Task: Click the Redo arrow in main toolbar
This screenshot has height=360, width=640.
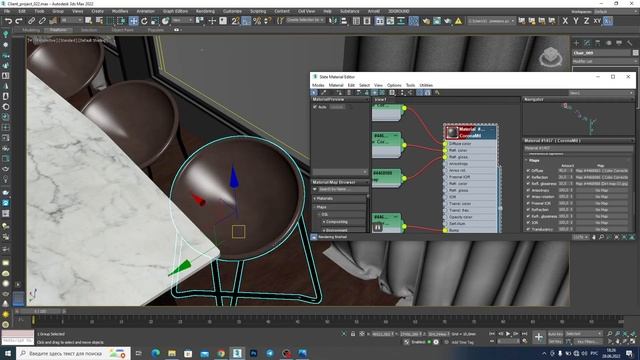Action: pos(19,21)
